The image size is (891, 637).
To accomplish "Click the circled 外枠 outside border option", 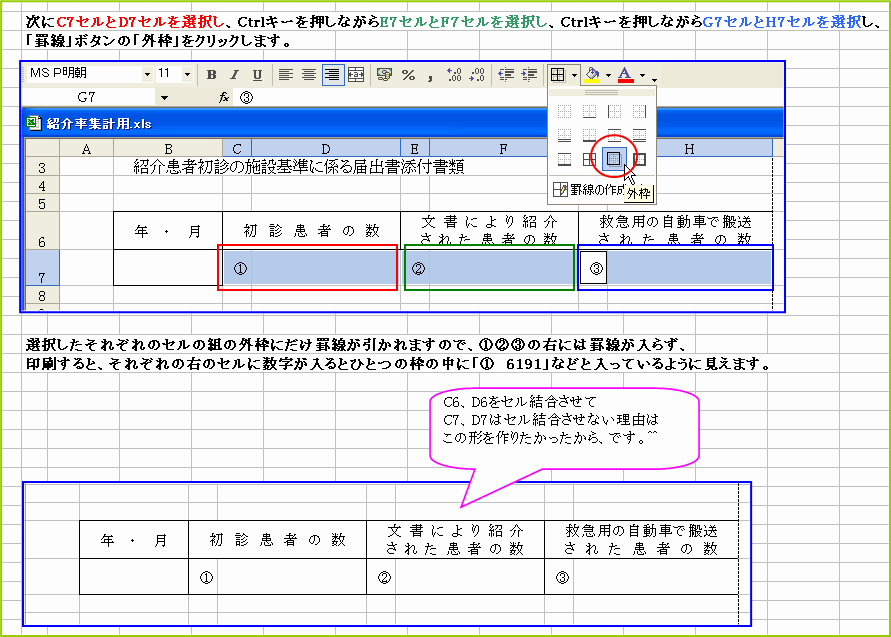I will pyautogui.click(x=615, y=157).
